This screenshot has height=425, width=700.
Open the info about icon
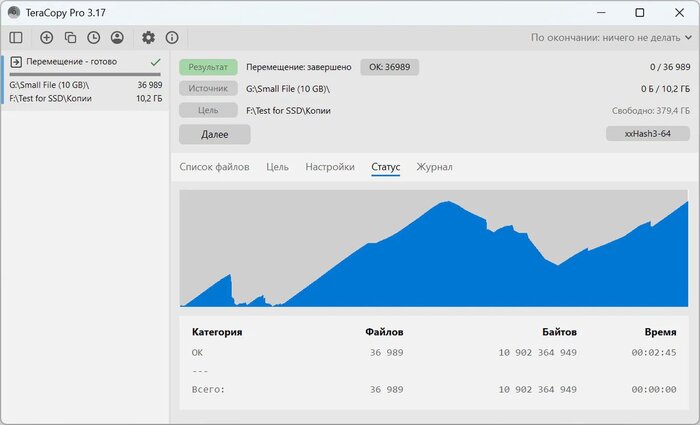[172, 38]
